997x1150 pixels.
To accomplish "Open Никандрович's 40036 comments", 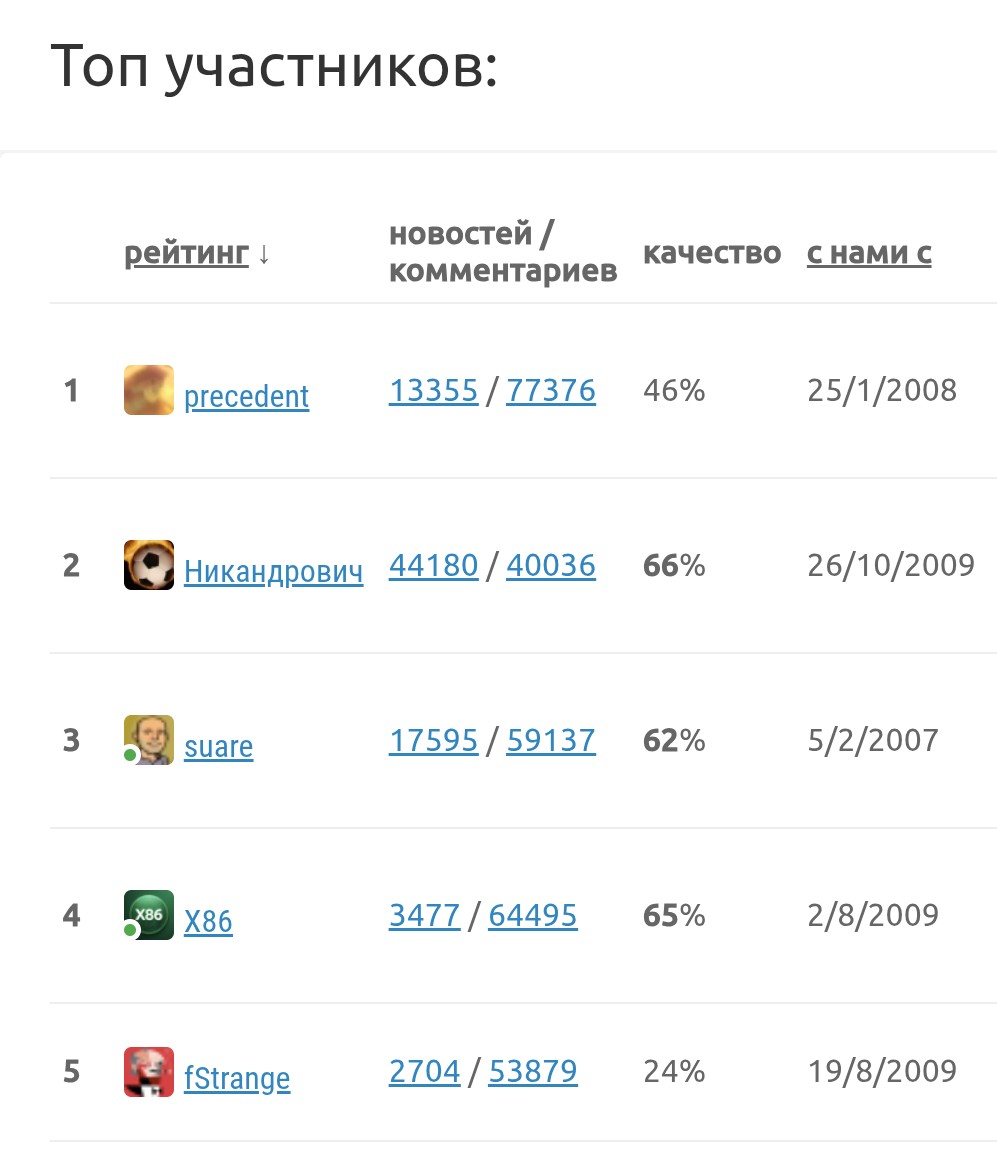I will (x=551, y=566).
